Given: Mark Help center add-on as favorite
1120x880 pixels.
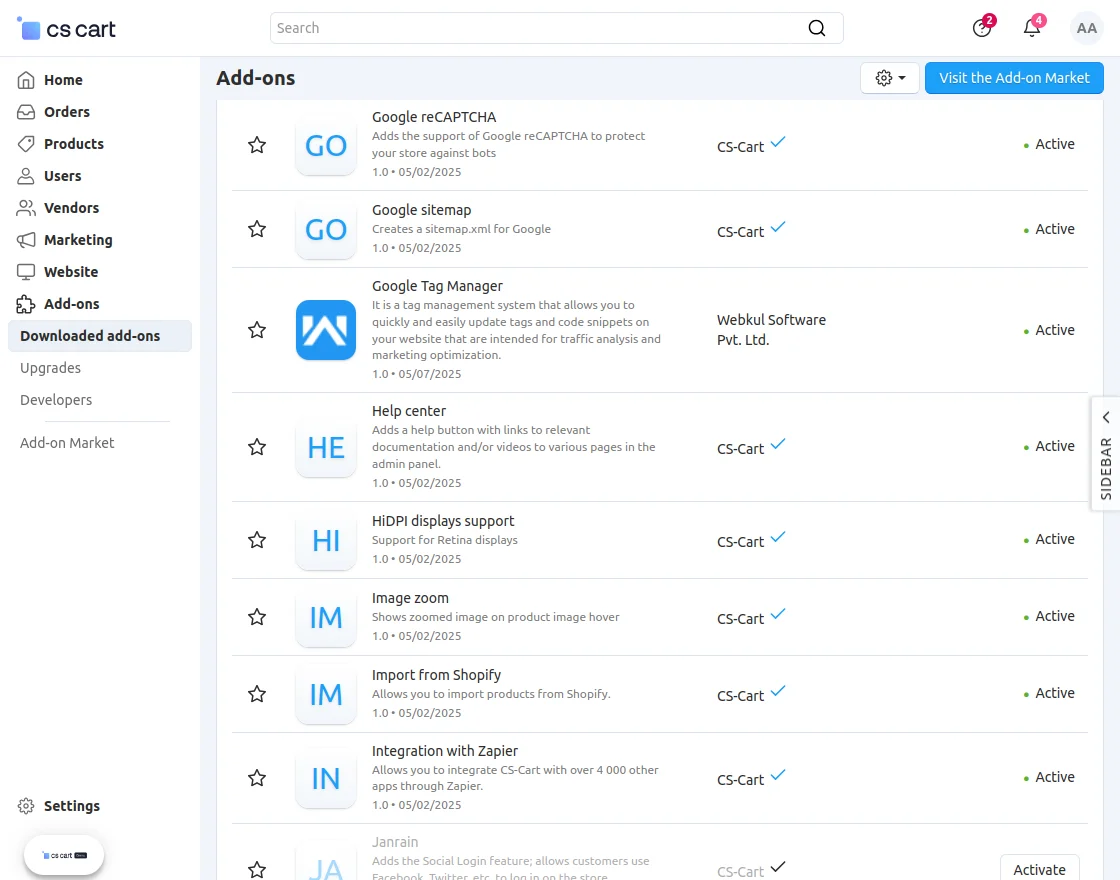Looking at the screenshot, I should (x=257, y=447).
